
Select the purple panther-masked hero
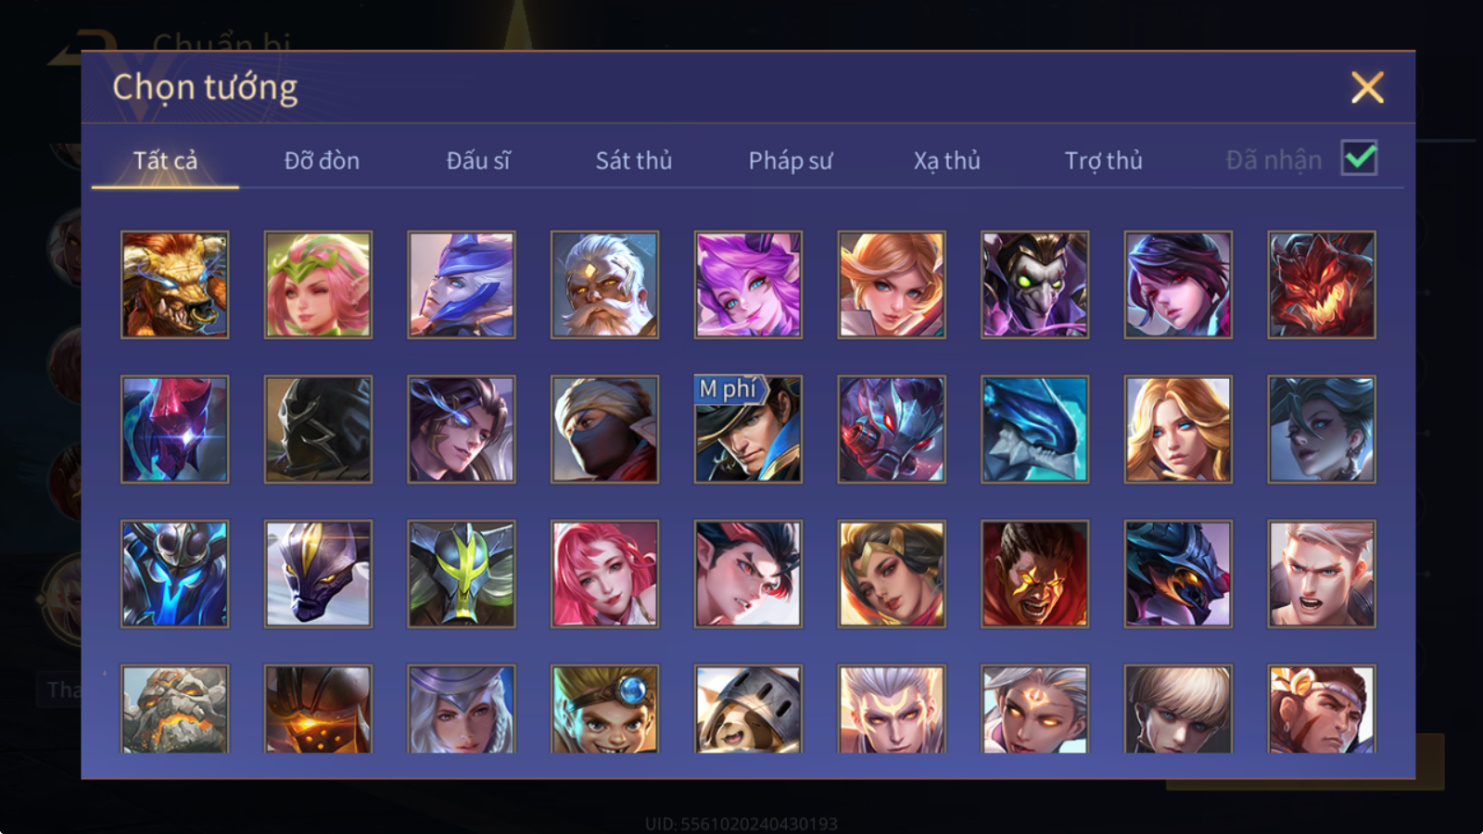pyautogui.click(x=318, y=574)
